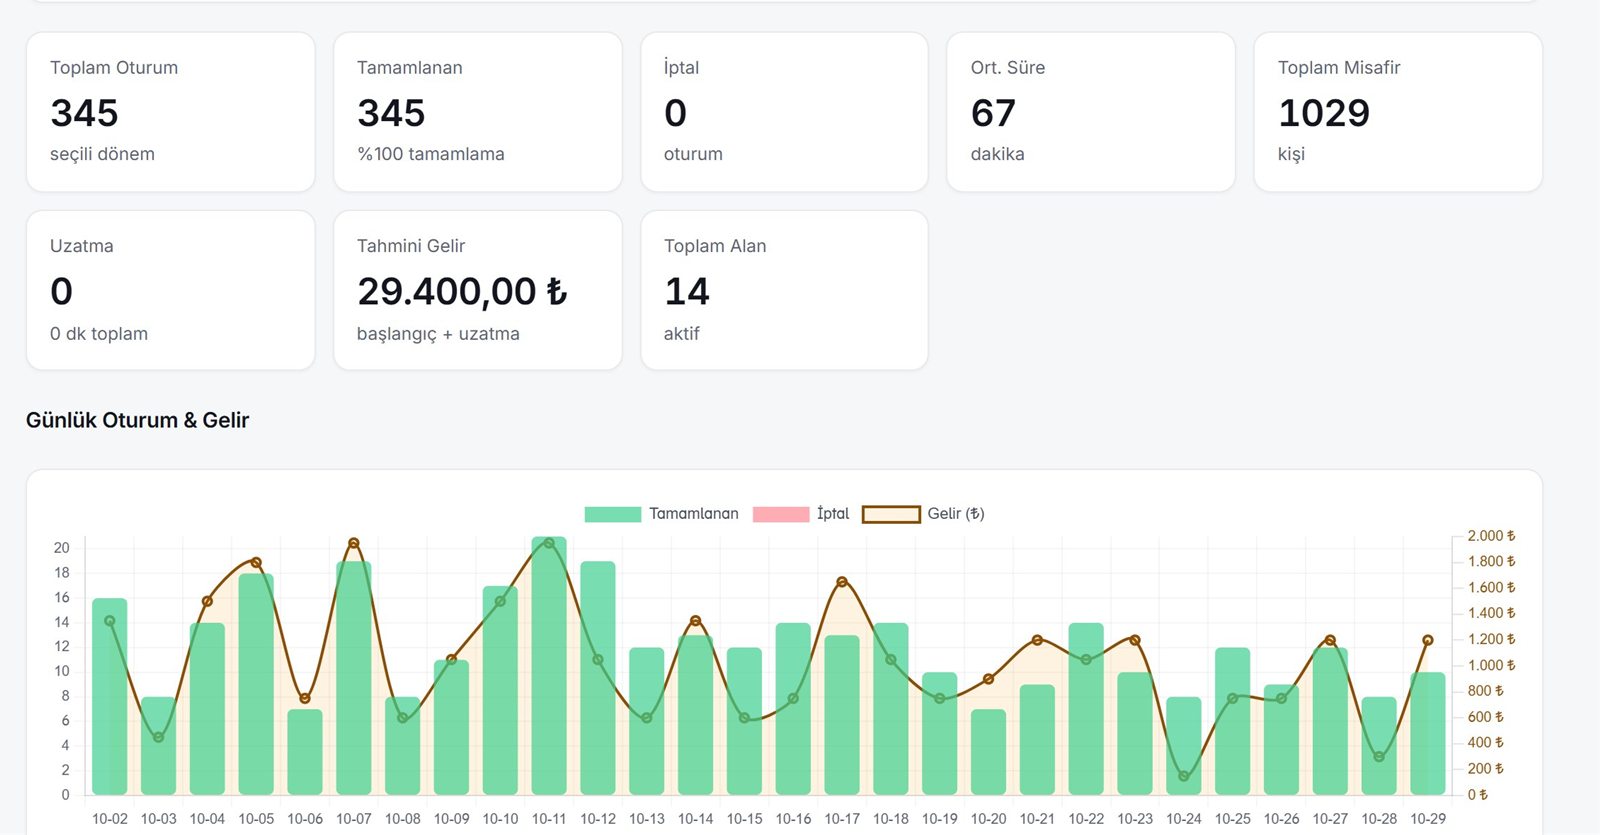Click the '1.000 ₺' right axis label

[1491, 665]
